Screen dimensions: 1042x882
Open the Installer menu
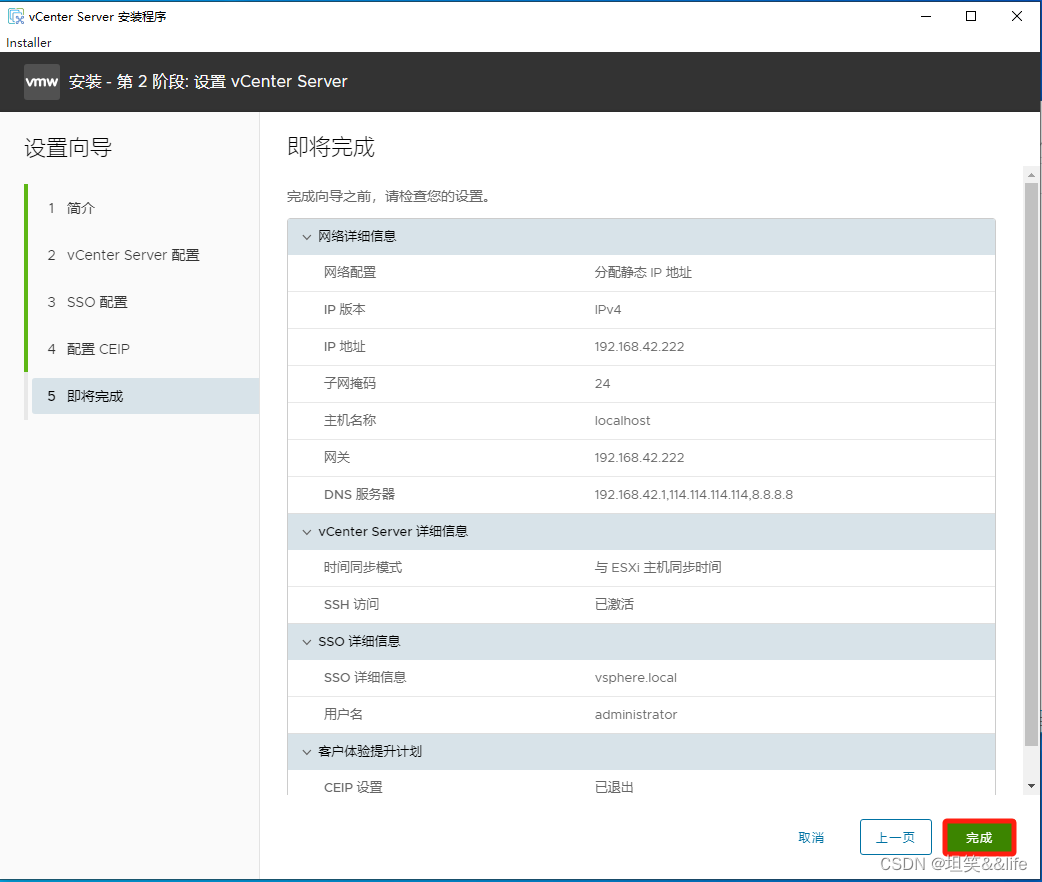(x=29, y=43)
